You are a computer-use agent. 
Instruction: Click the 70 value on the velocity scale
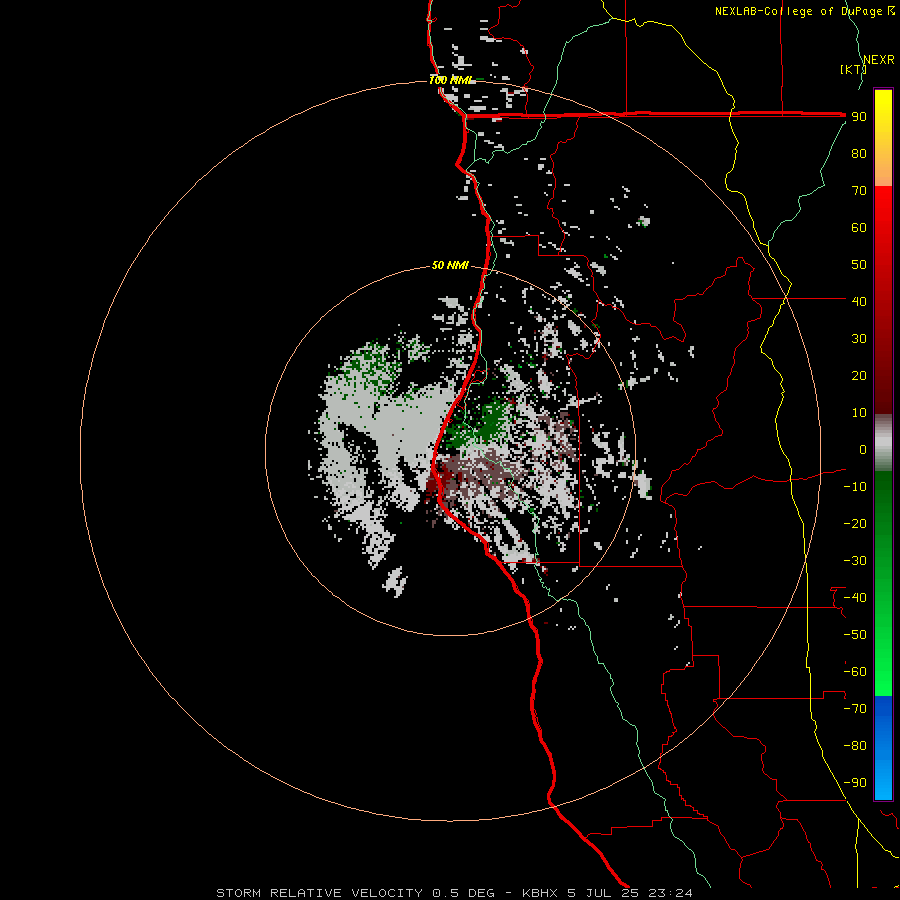[x=859, y=191]
